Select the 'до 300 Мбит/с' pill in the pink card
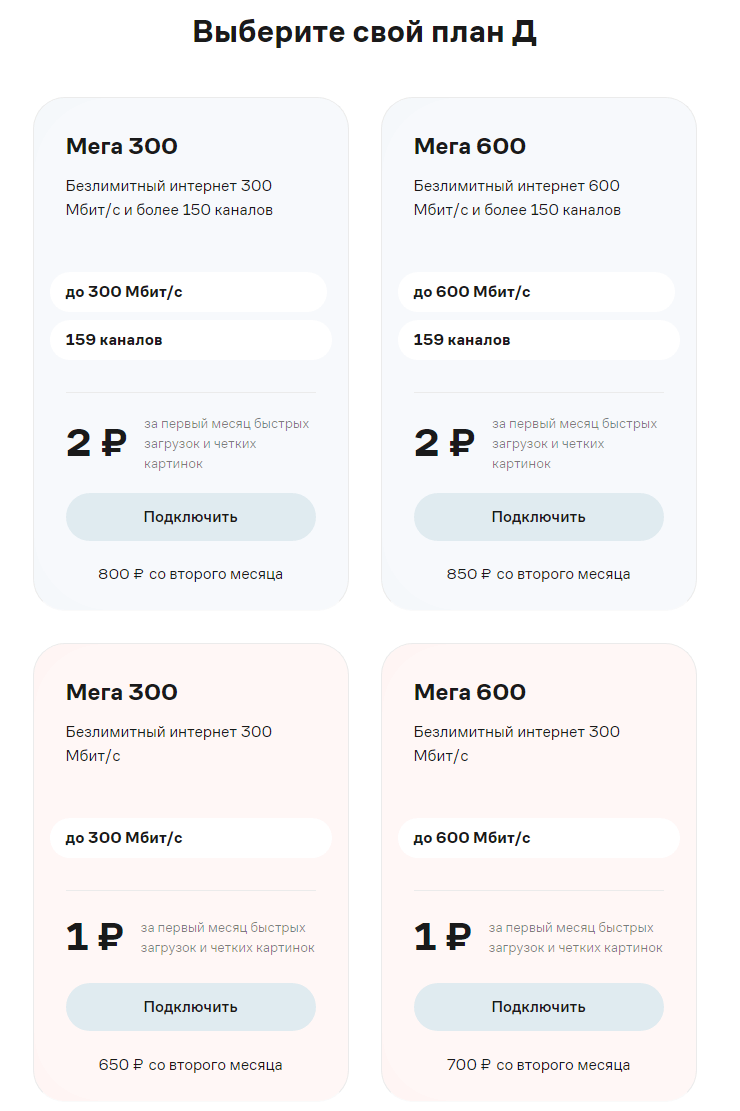The image size is (740, 1111). point(190,838)
